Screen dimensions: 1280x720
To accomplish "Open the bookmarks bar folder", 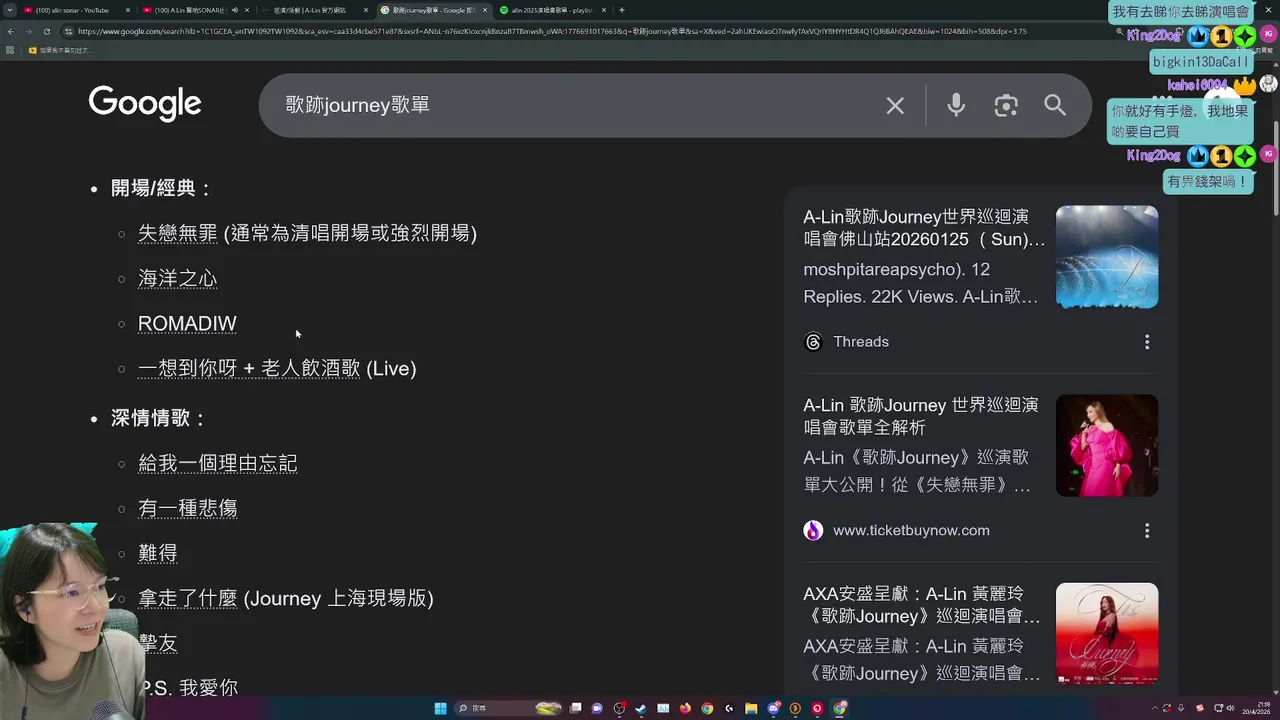I will pos(60,50).
